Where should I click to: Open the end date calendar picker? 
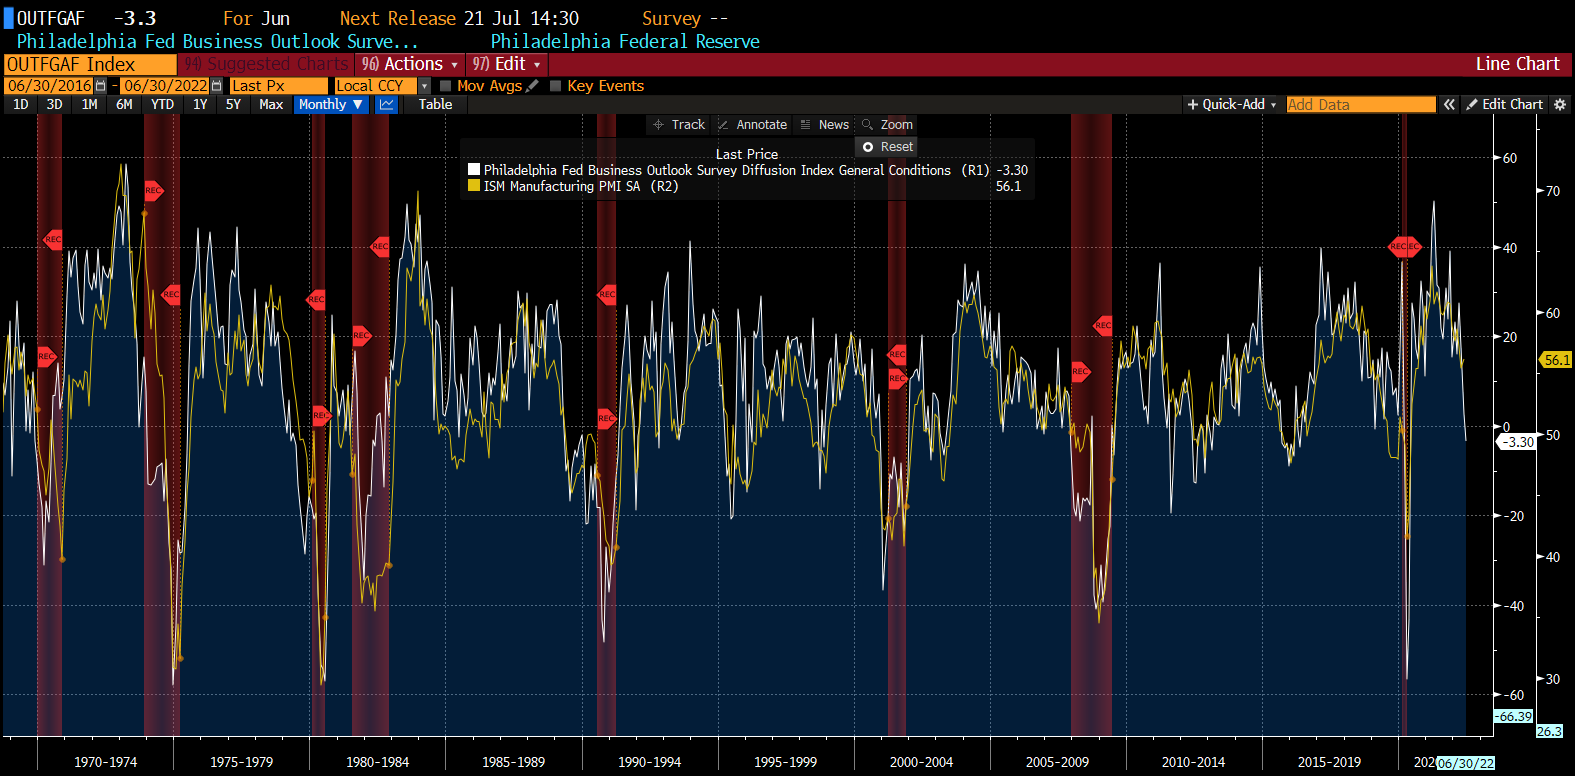point(216,86)
